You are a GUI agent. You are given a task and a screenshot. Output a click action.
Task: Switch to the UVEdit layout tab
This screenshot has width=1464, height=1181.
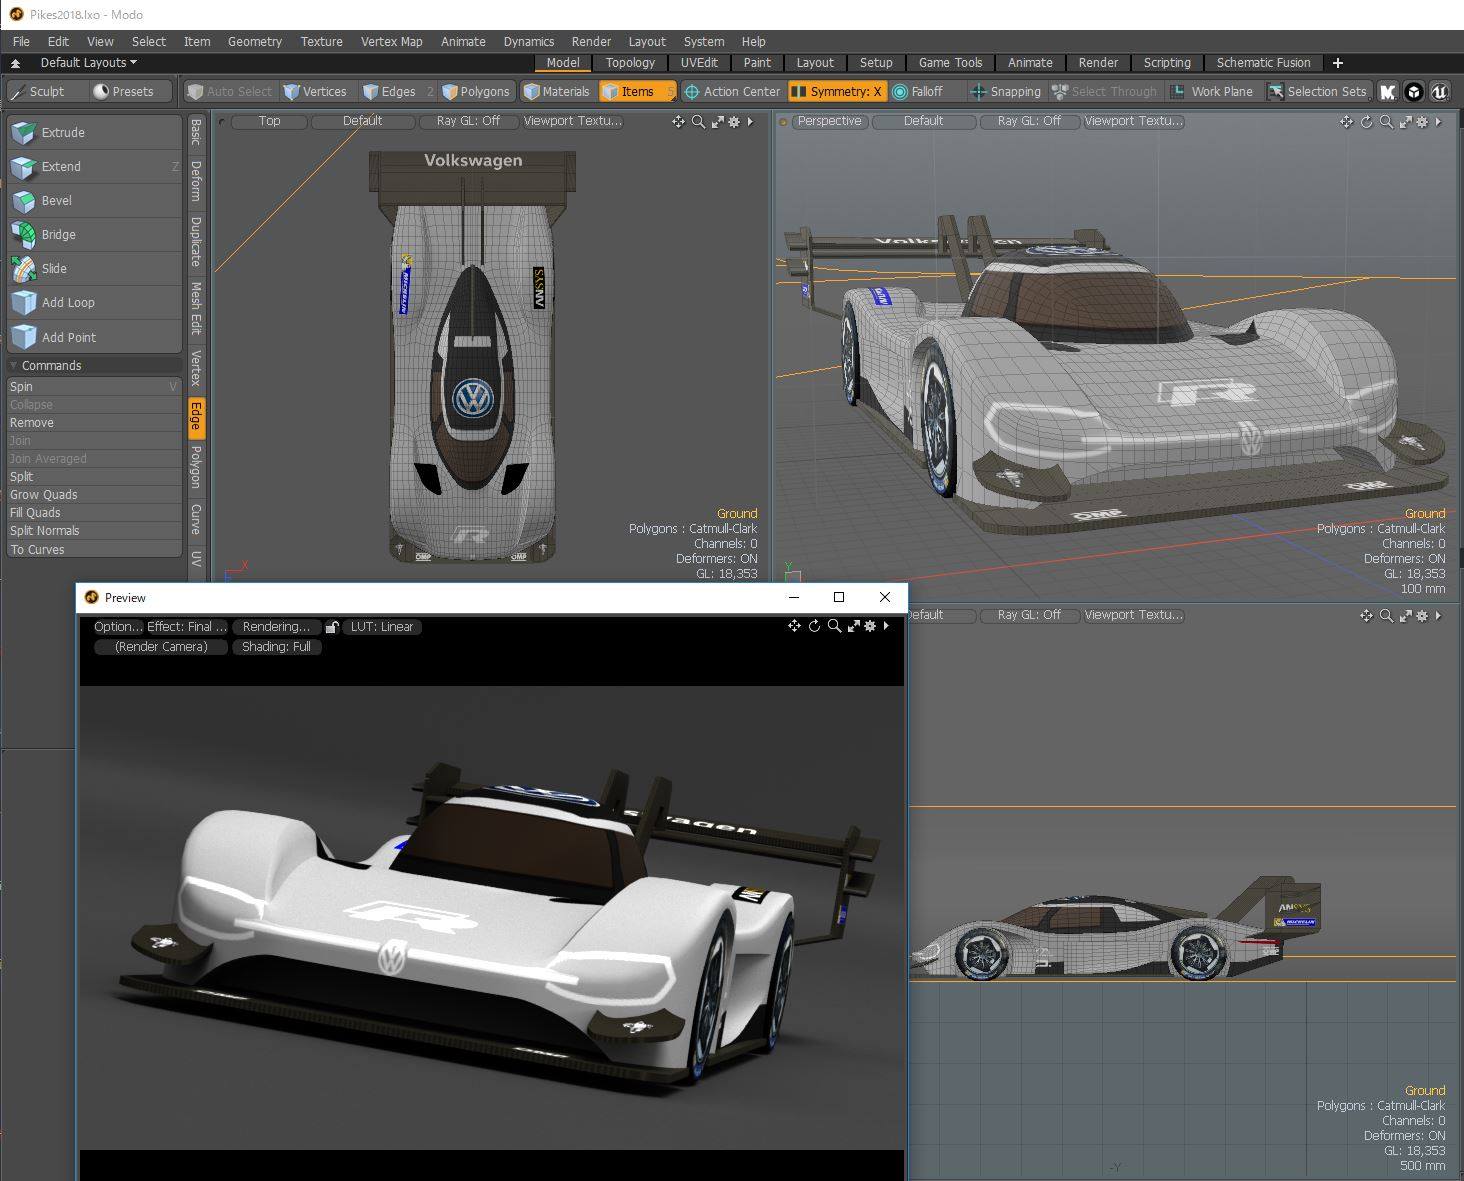point(699,62)
